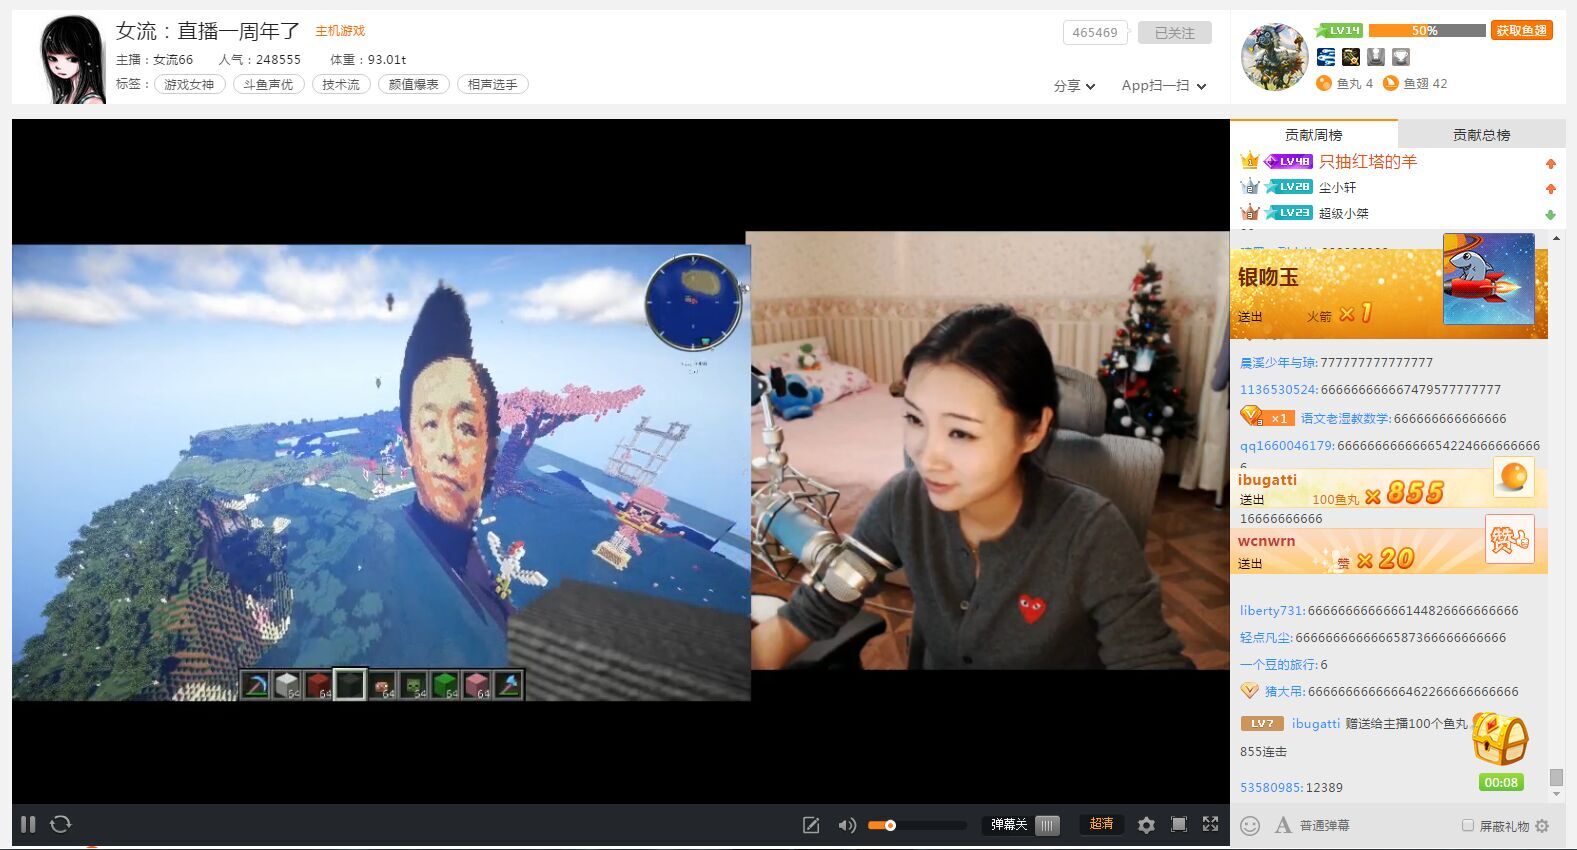Click the logged-in user avatar
Viewport: 1577px width, 850px height.
[1274, 57]
